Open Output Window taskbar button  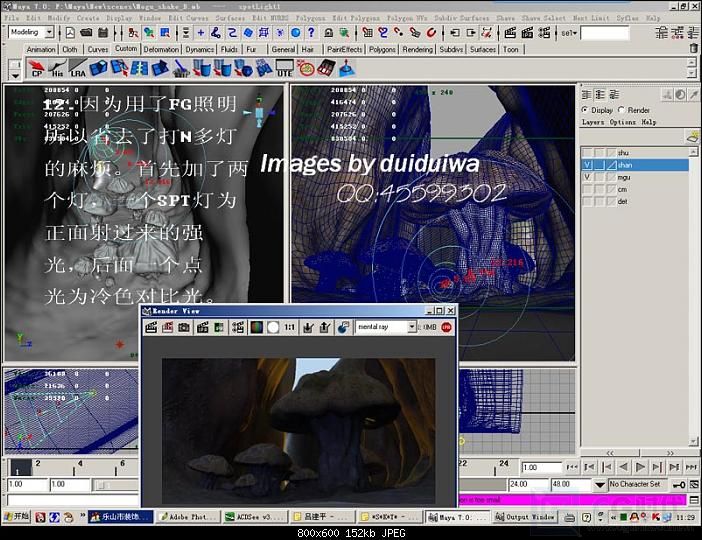click(524, 517)
